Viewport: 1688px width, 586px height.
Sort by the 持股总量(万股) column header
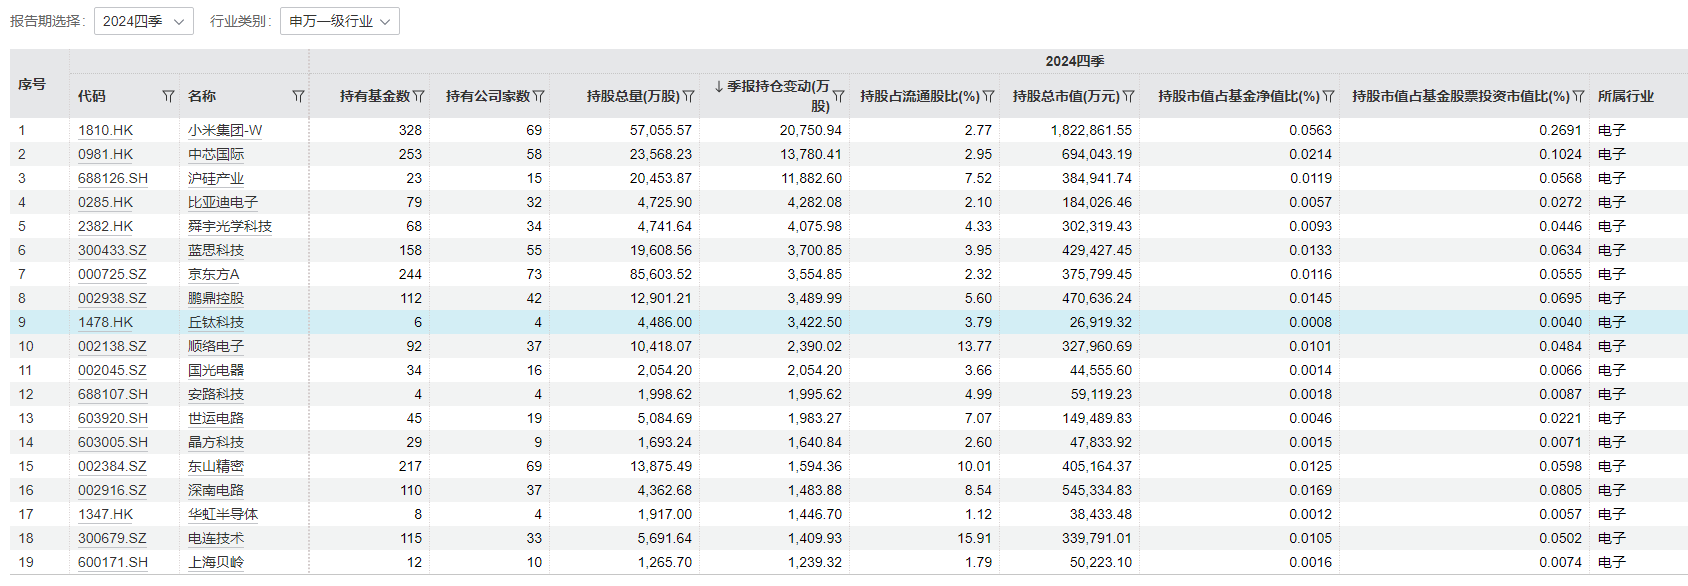[633, 96]
